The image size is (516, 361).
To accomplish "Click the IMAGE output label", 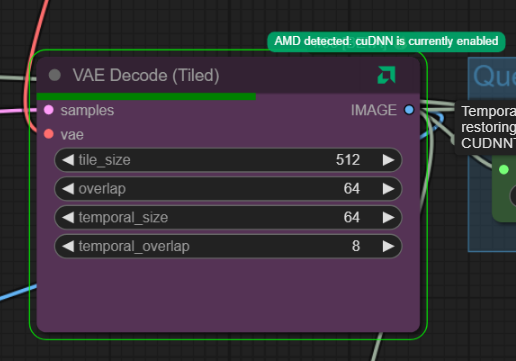I will [374, 110].
